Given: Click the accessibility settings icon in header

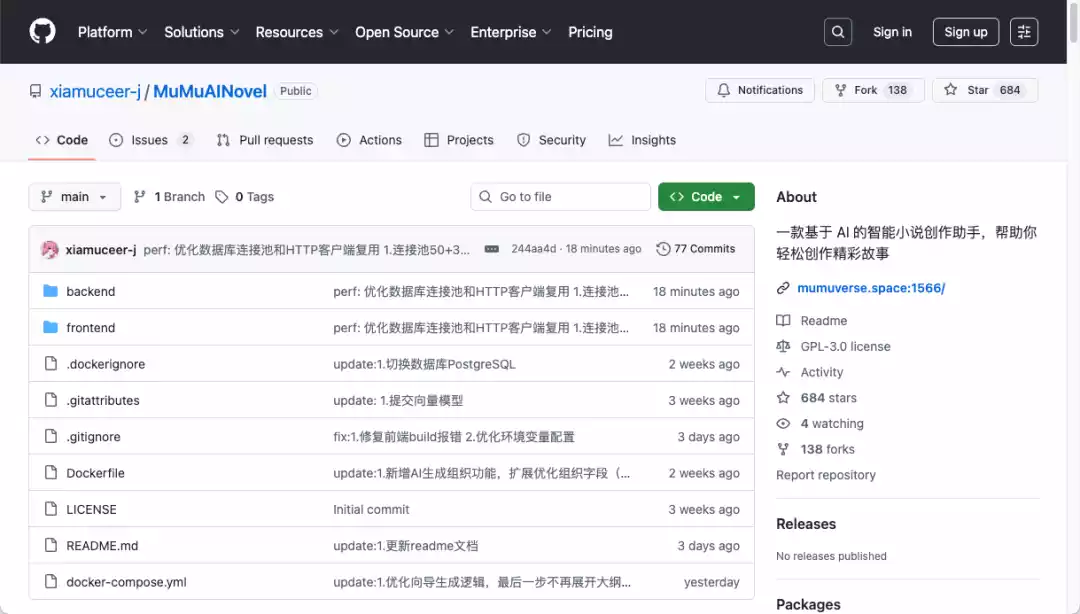Looking at the screenshot, I should tap(1024, 32).
